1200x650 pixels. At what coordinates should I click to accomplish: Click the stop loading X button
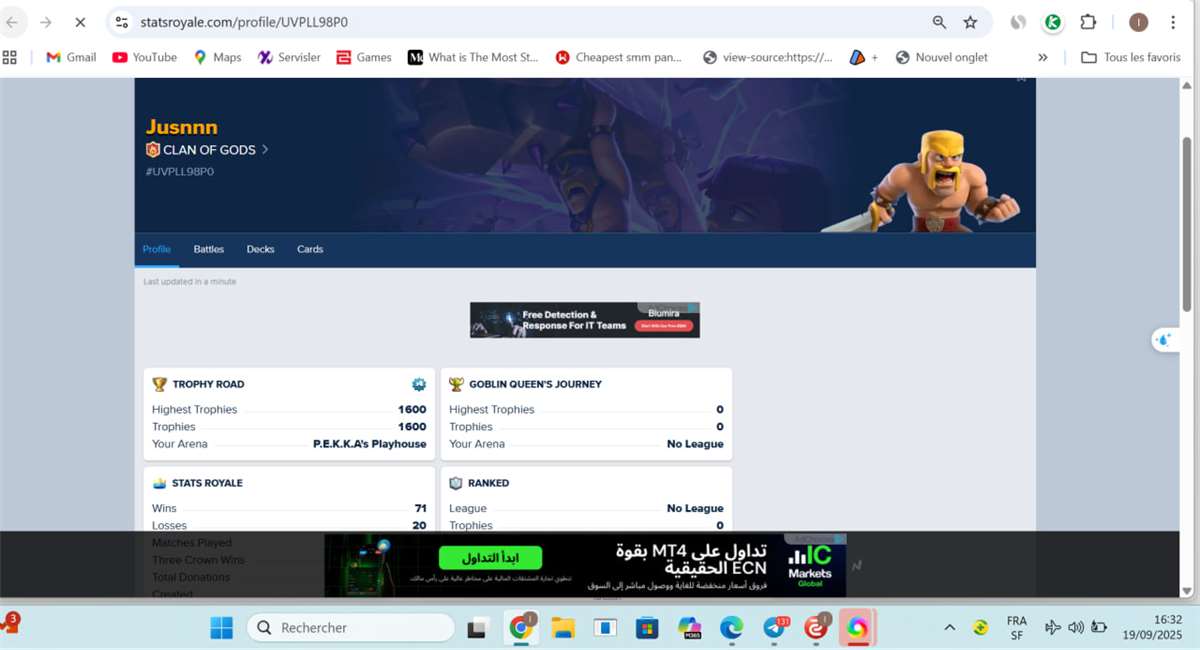pos(80,22)
